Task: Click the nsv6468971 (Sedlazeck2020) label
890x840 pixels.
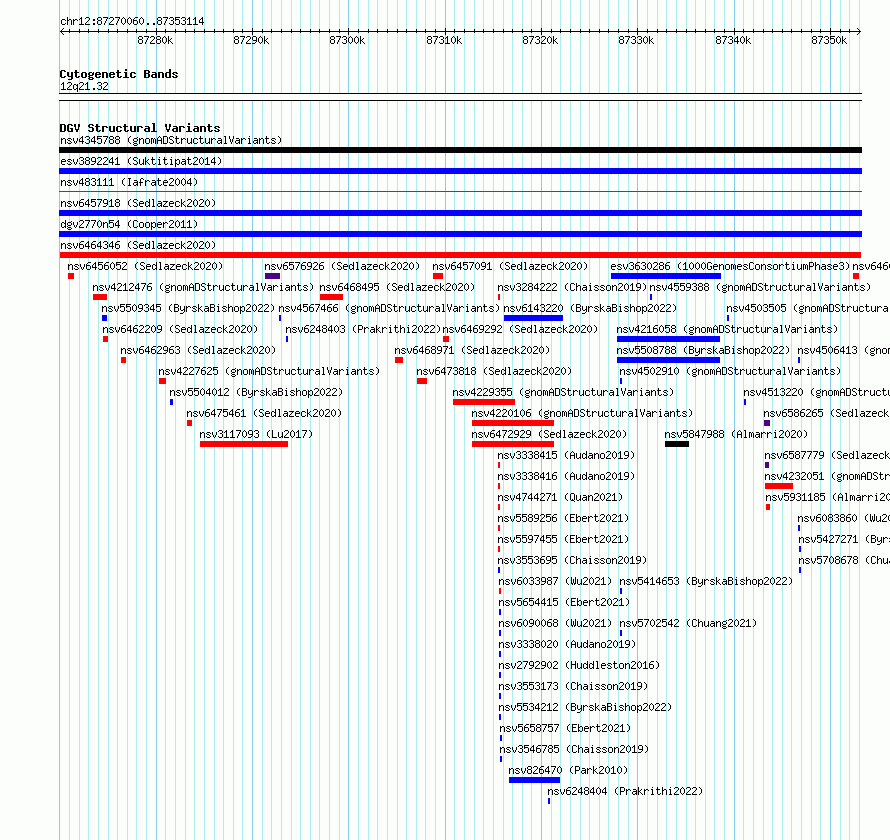Action: [x=472, y=350]
